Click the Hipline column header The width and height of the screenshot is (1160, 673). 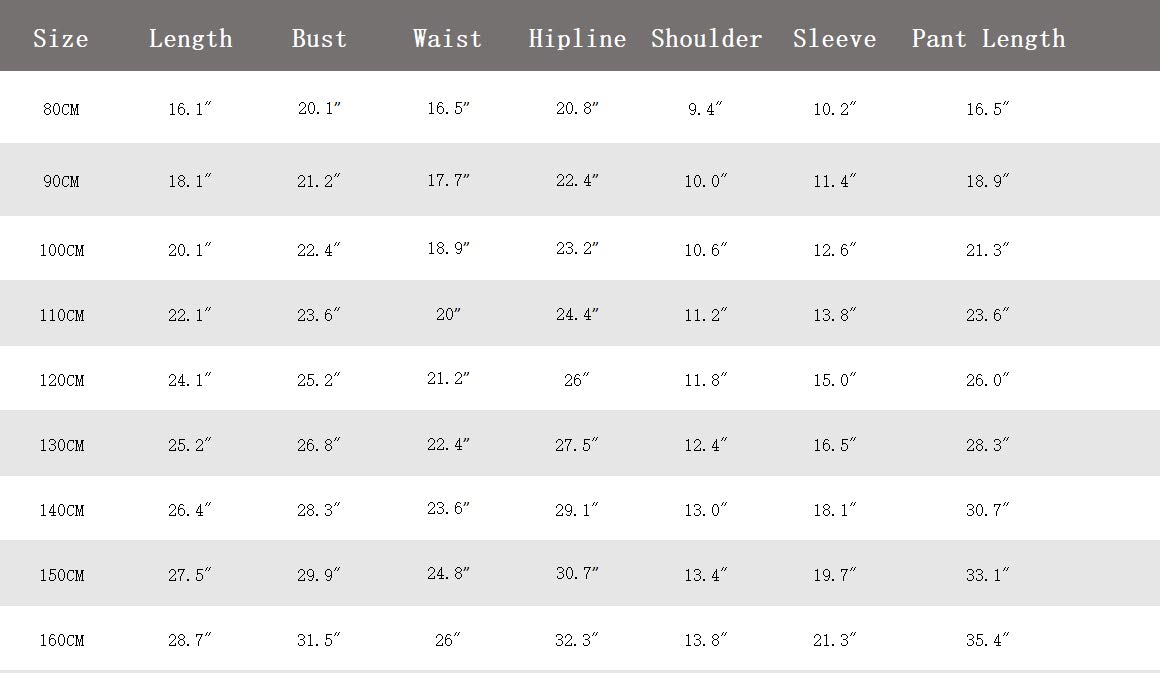577,39
